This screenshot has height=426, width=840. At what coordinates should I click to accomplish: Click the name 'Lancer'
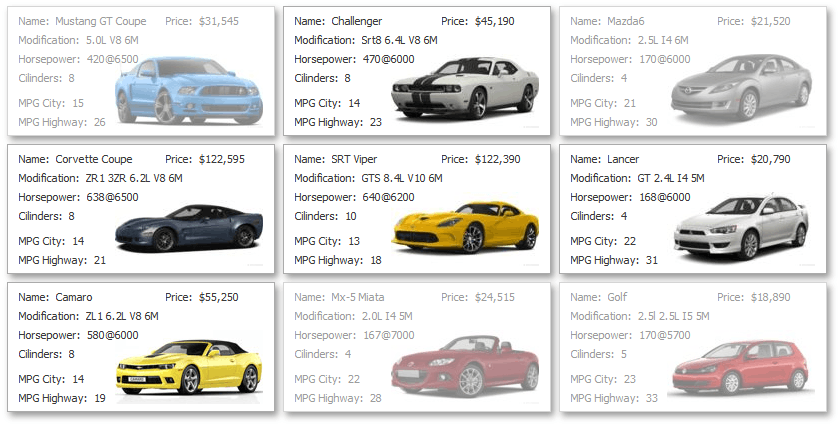pos(623,159)
